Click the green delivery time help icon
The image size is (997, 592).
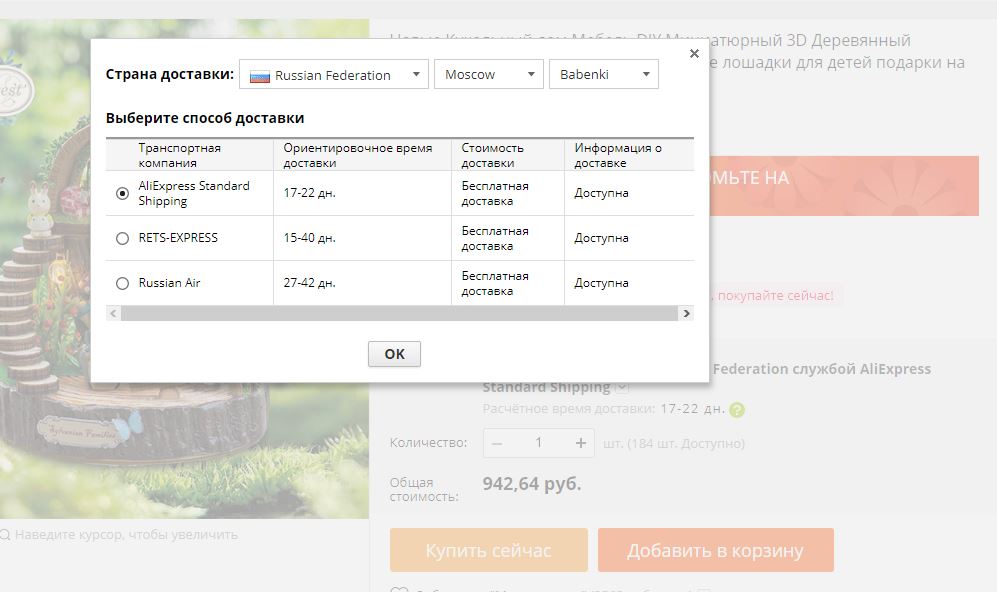[x=737, y=409]
